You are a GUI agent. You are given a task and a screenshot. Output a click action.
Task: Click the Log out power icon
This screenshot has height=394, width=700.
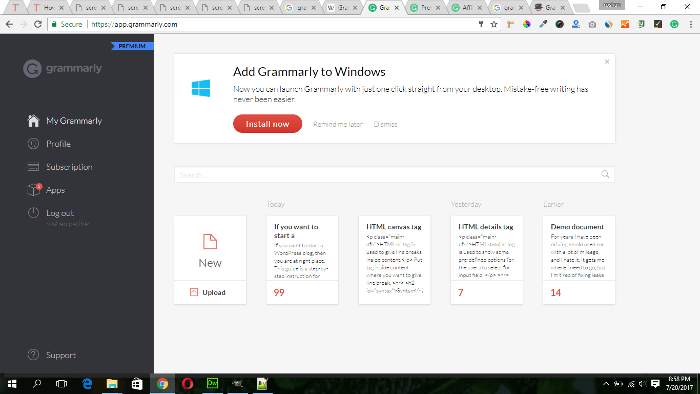(x=33, y=213)
